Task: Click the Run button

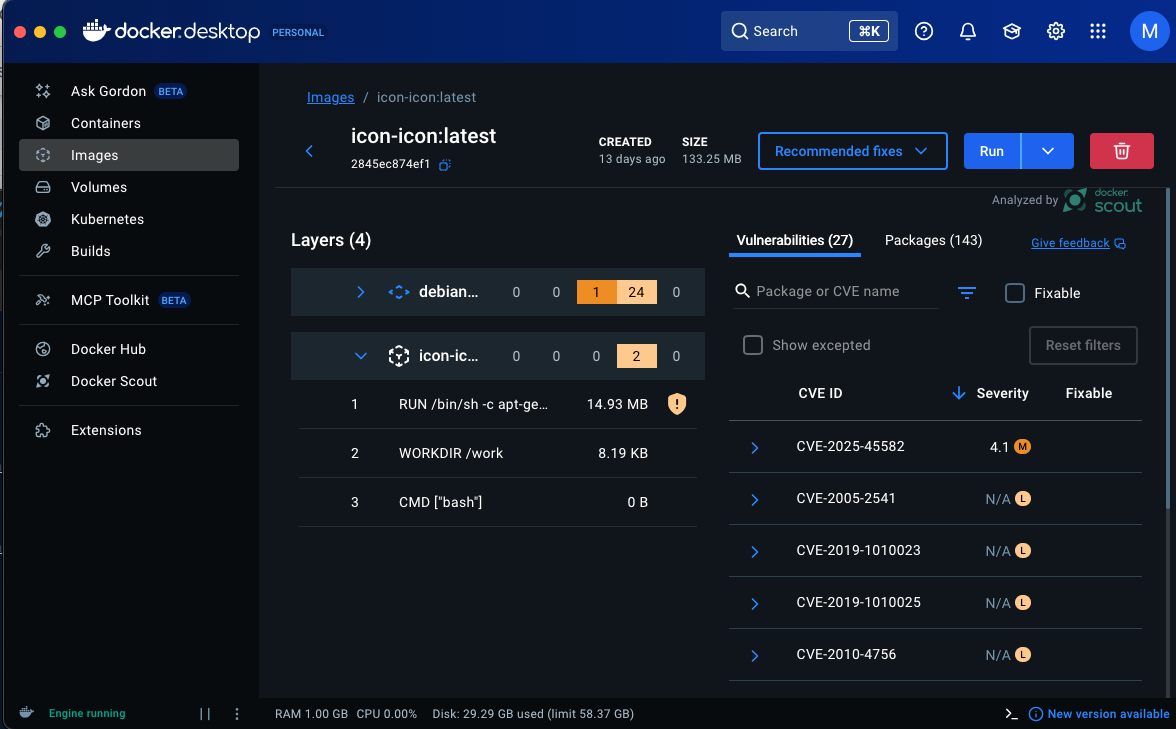Action: coord(992,151)
